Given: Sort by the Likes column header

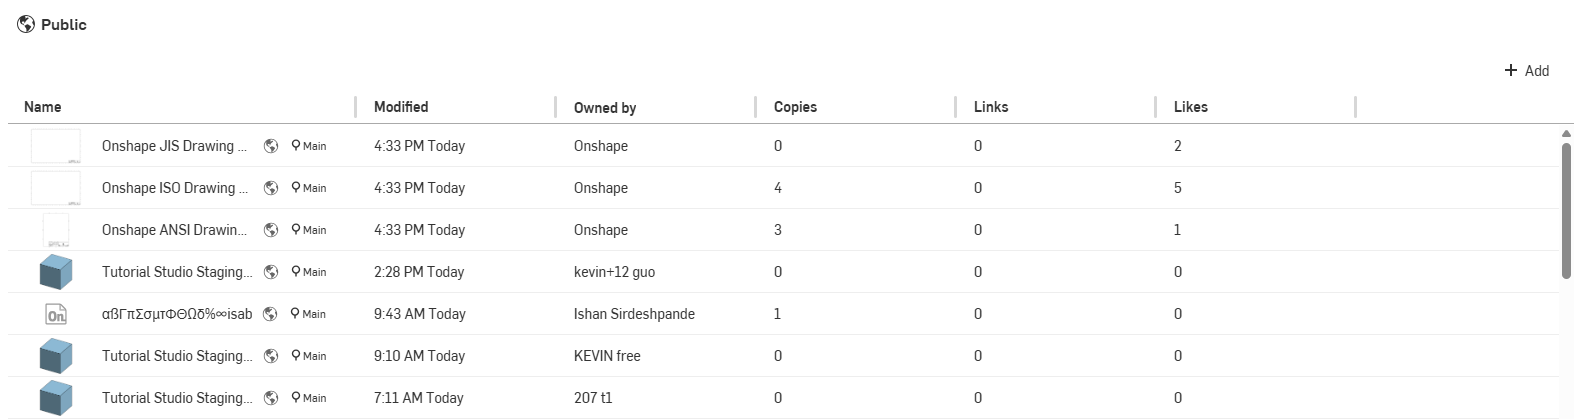Looking at the screenshot, I should pos(1190,107).
